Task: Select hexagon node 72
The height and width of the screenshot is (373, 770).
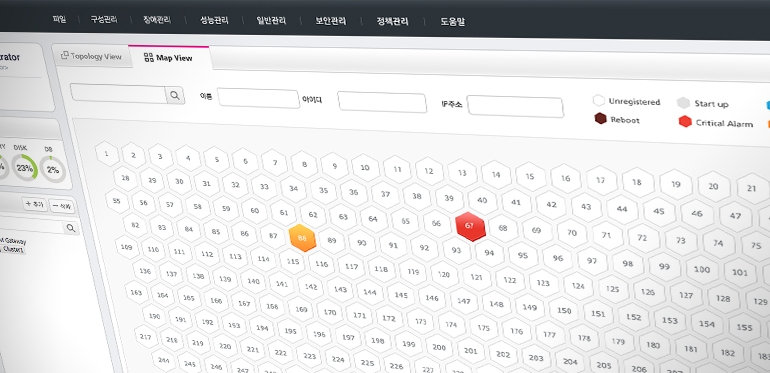Action: 642,238
